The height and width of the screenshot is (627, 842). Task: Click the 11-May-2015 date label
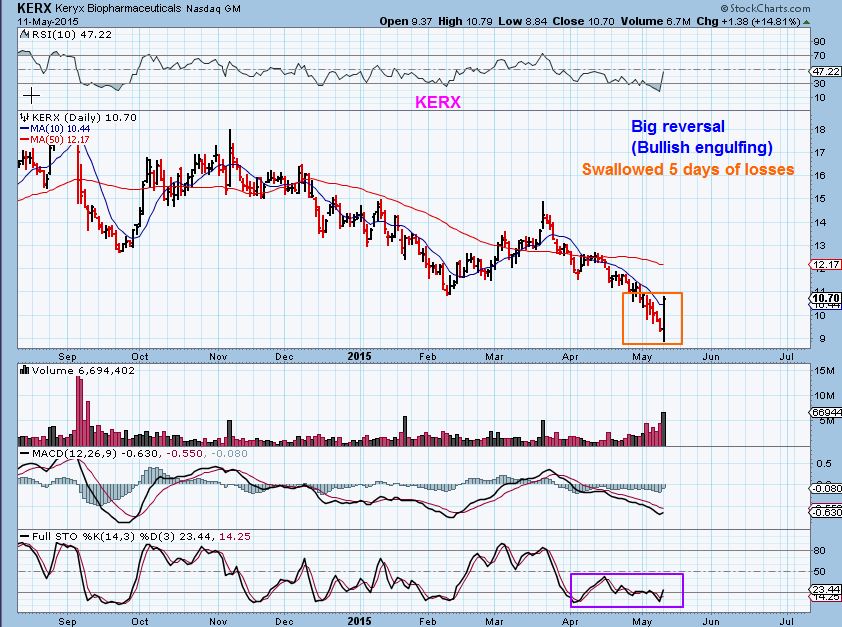click(x=48, y=21)
